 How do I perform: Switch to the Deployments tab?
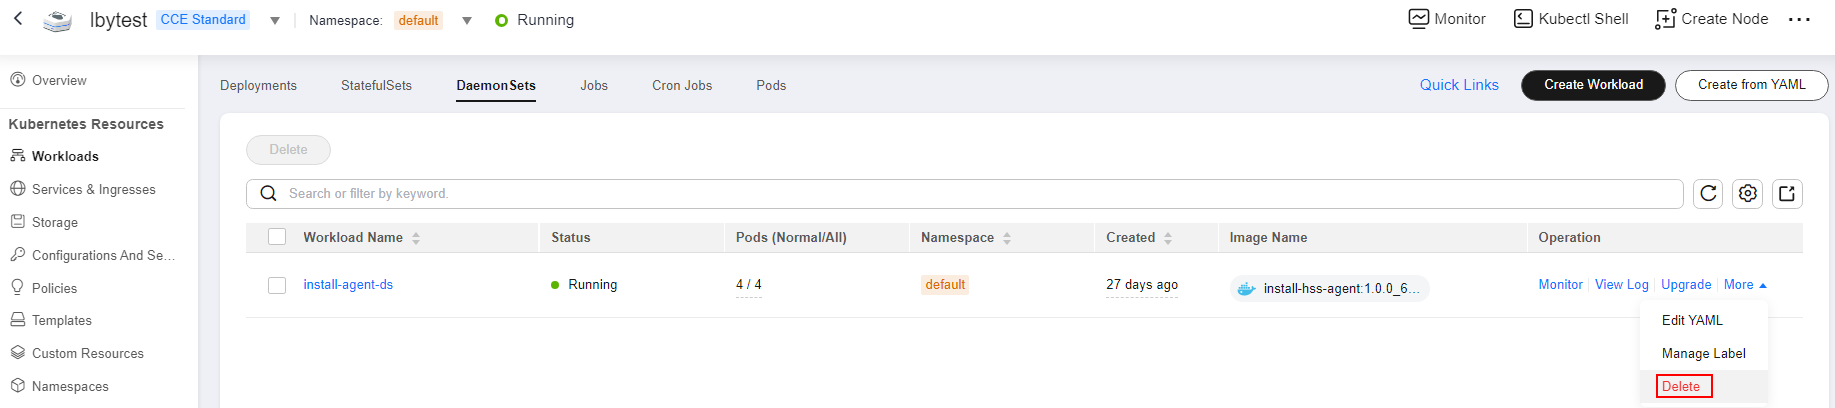258,85
